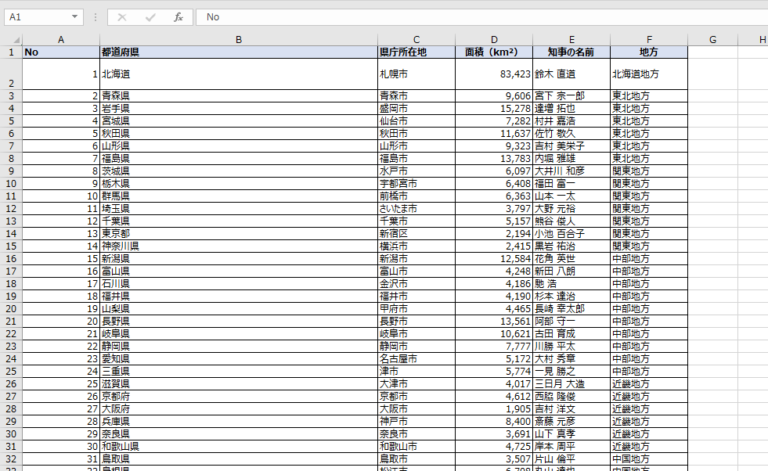Click the Enter checkmark icon in formula bar

coord(150,17)
